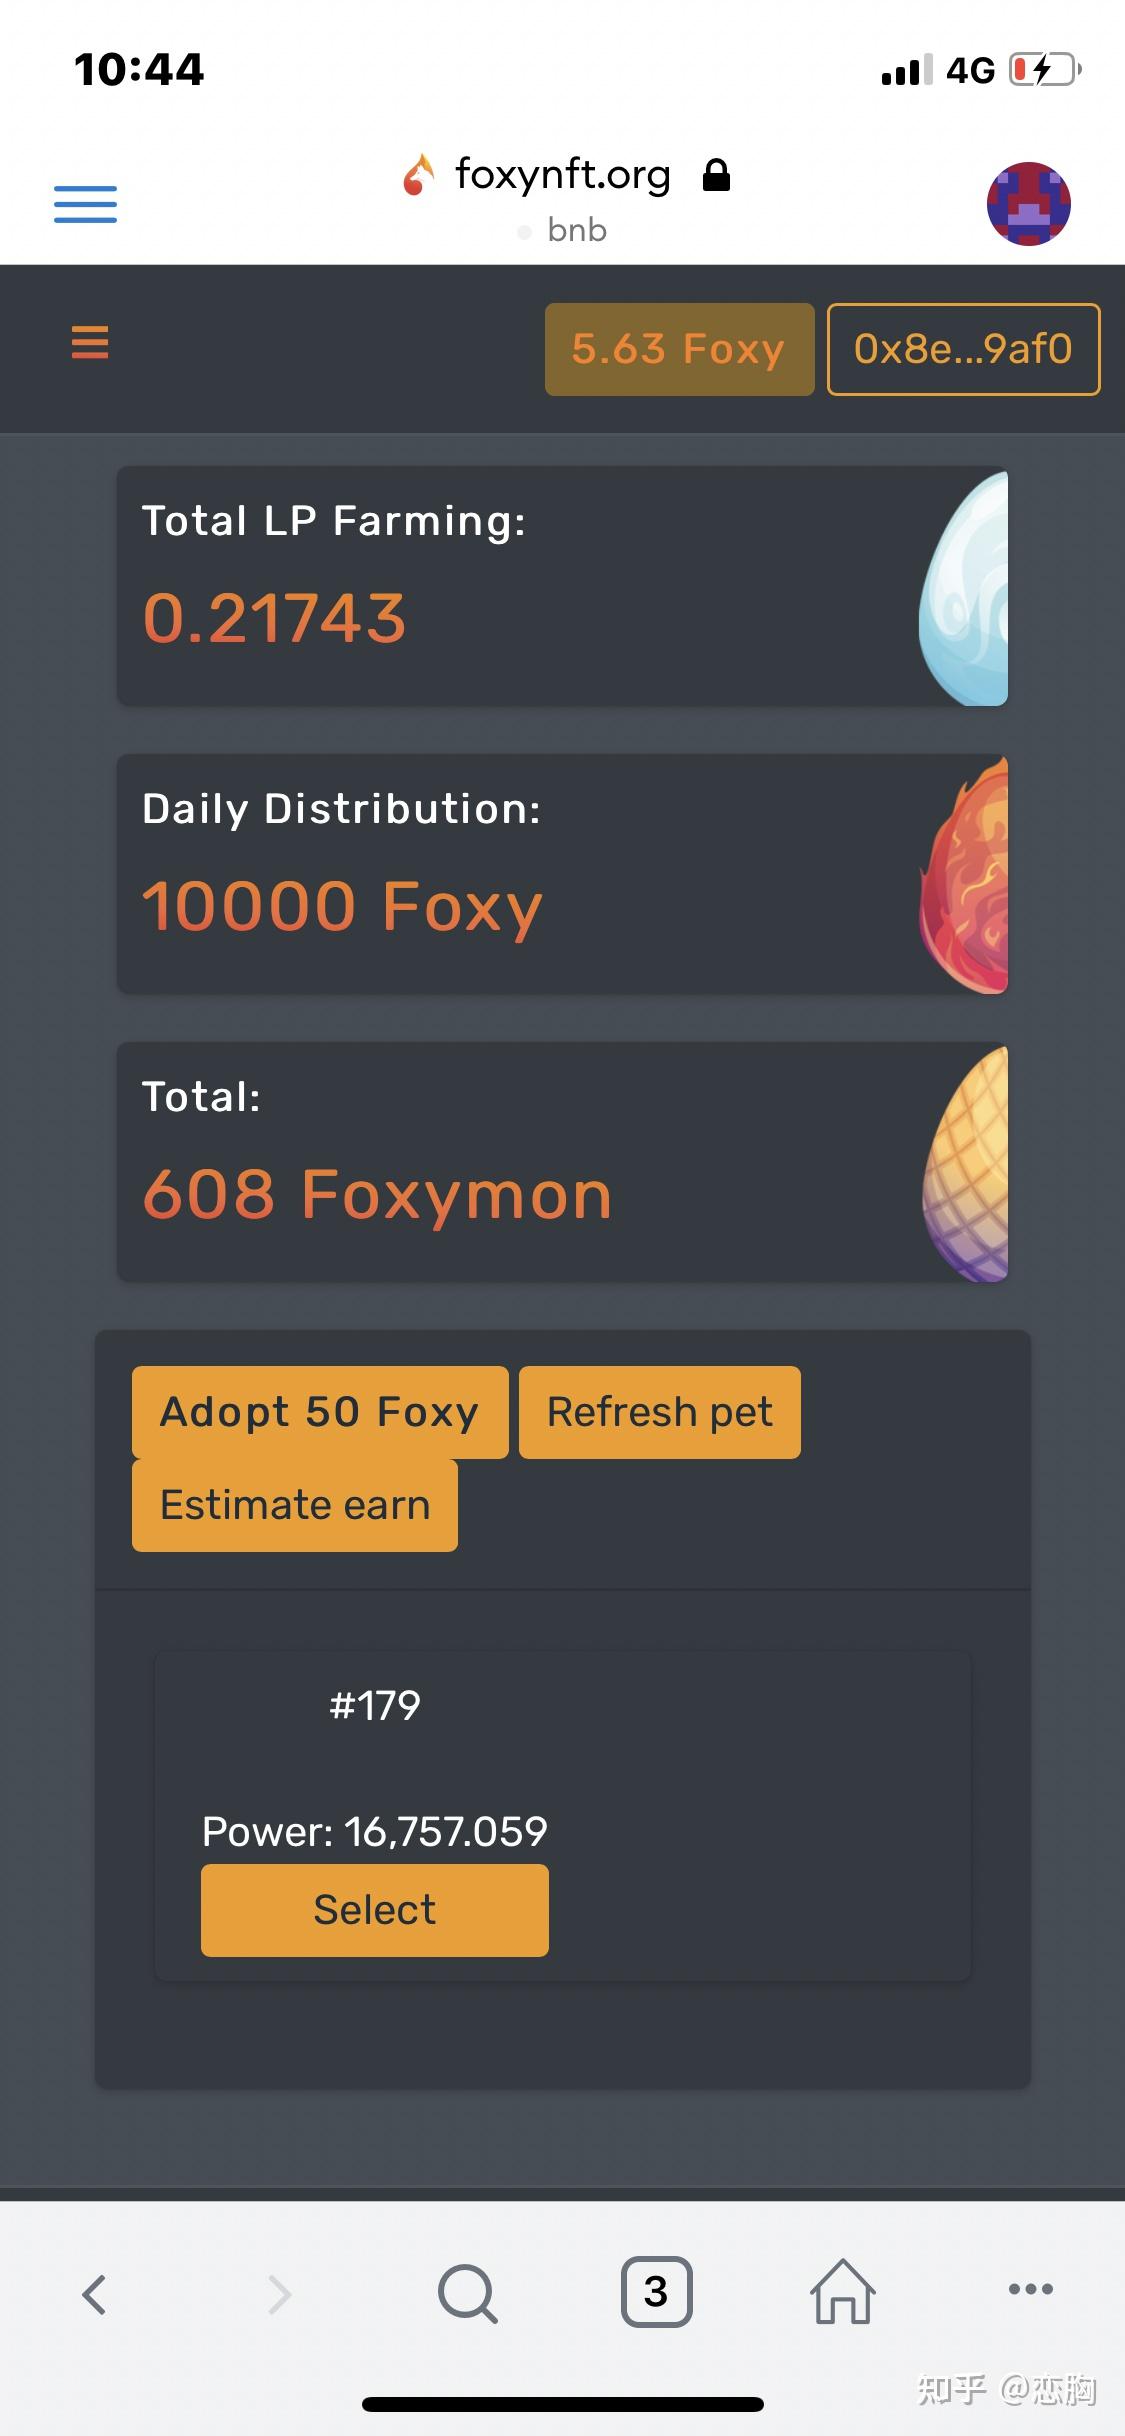Image resolution: width=1125 pixels, height=2436 pixels.
Task: Go back with the browser back arrow
Action: point(94,2294)
